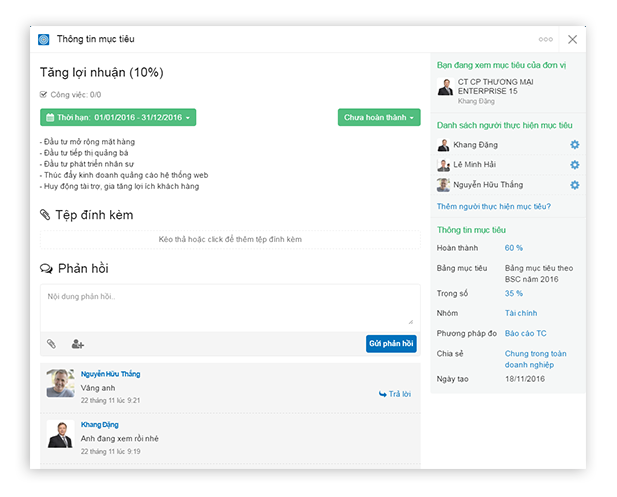Click gear icon beside Nguyễn Hữu Thắng
The image size is (617, 497).
click(574, 185)
